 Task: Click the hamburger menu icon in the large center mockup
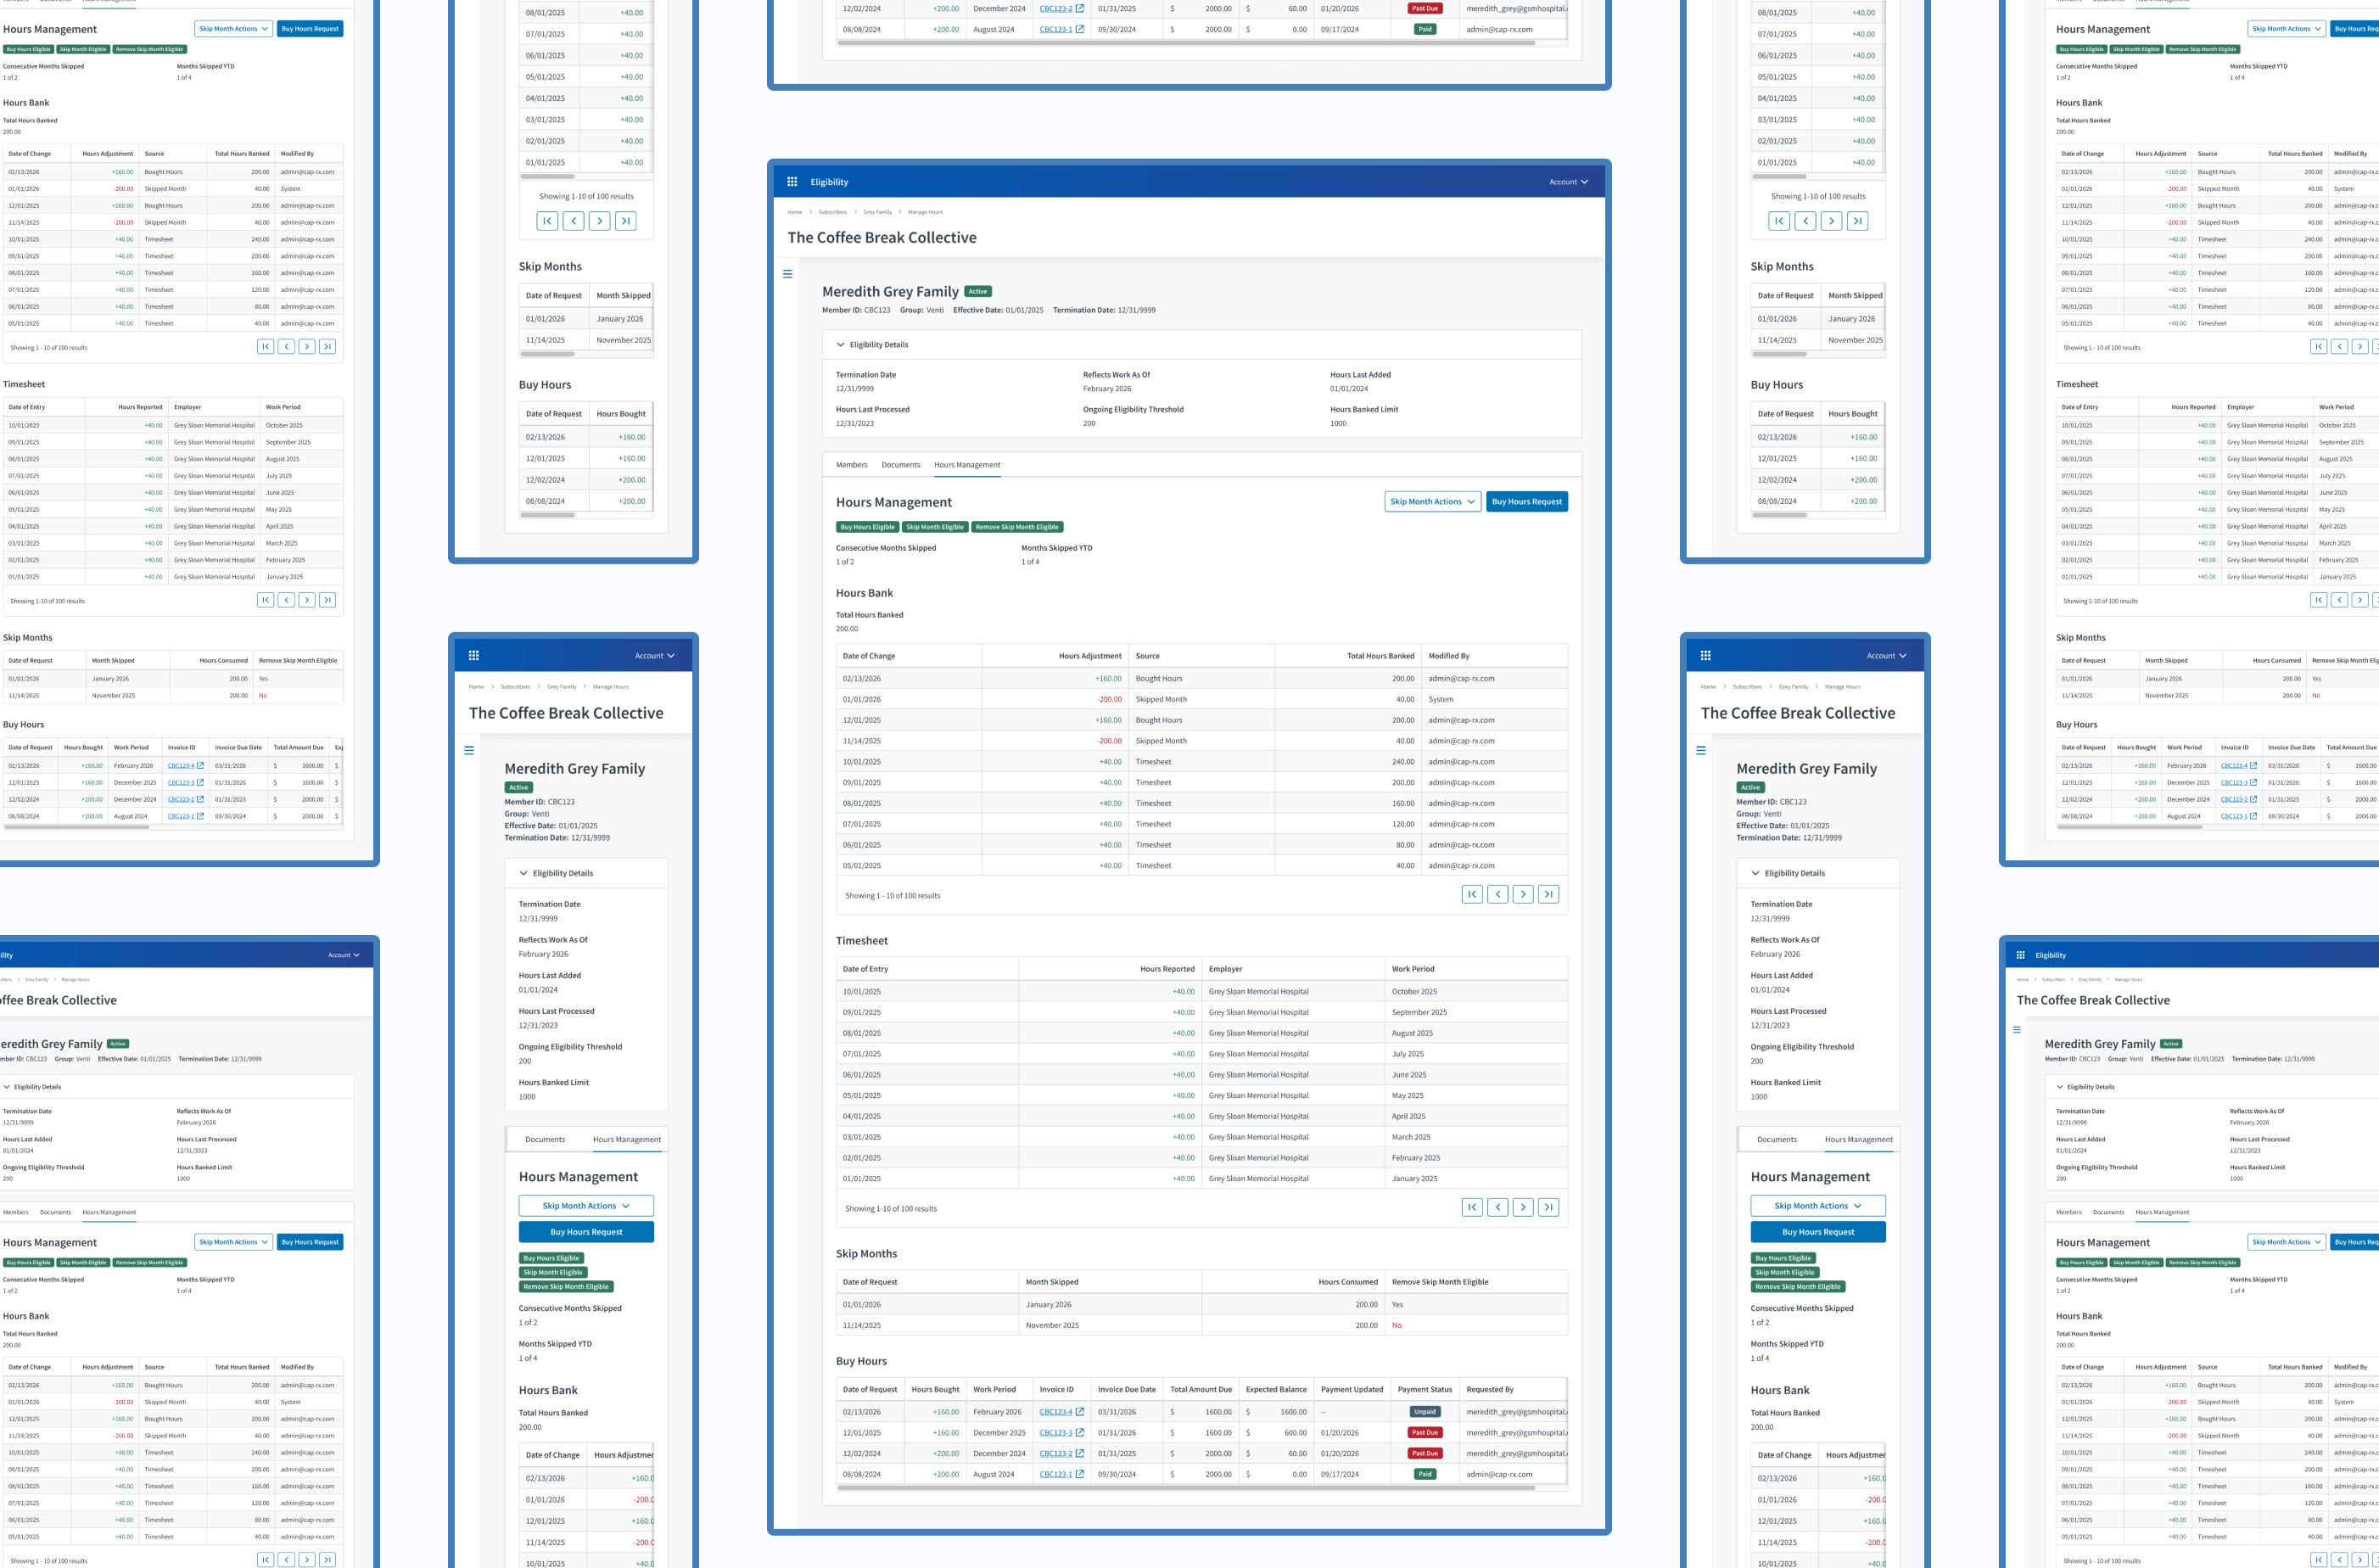point(788,274)
